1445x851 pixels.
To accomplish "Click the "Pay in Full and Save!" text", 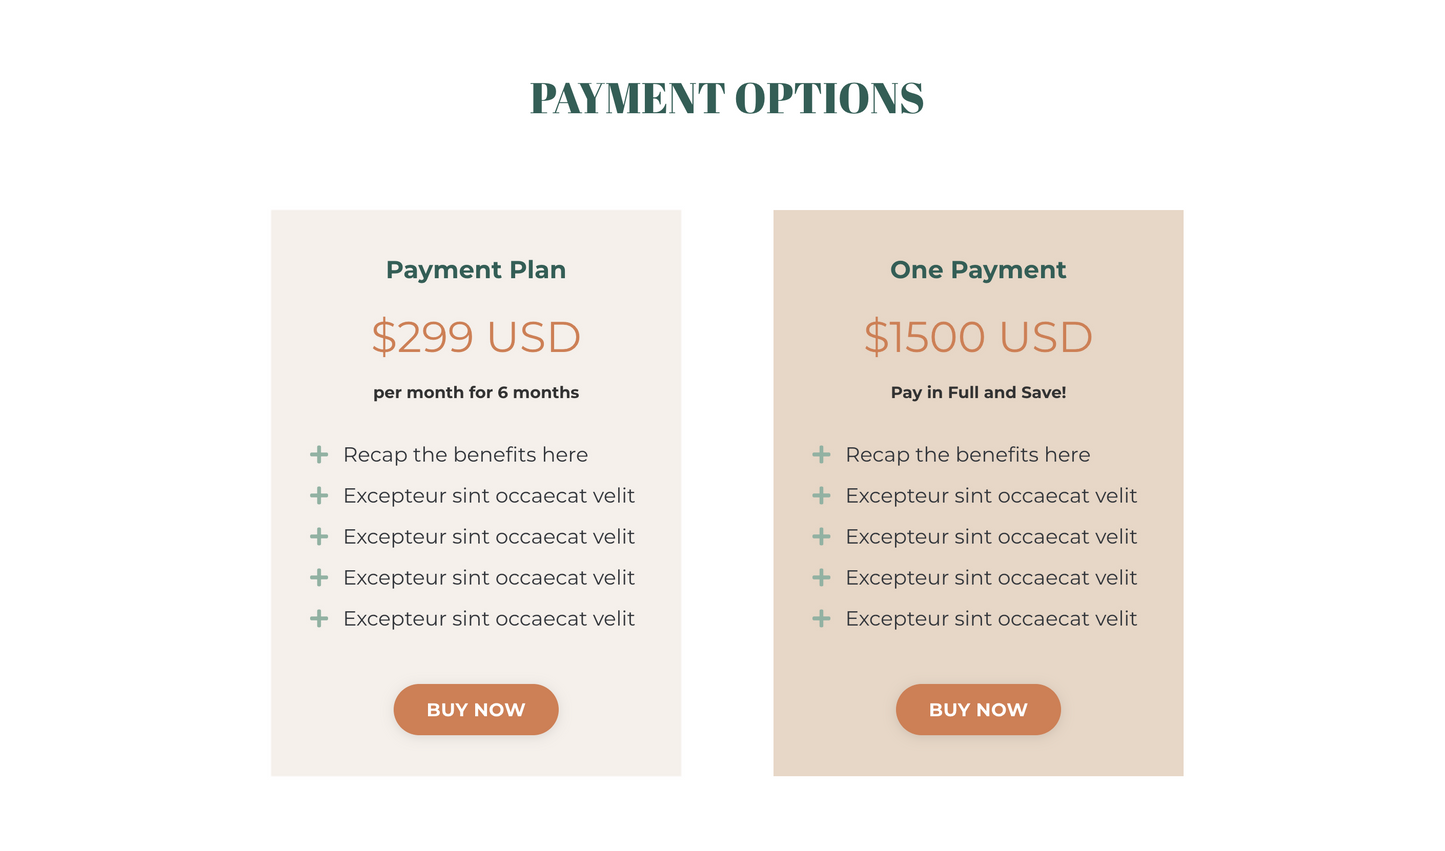I will [978, 393].
